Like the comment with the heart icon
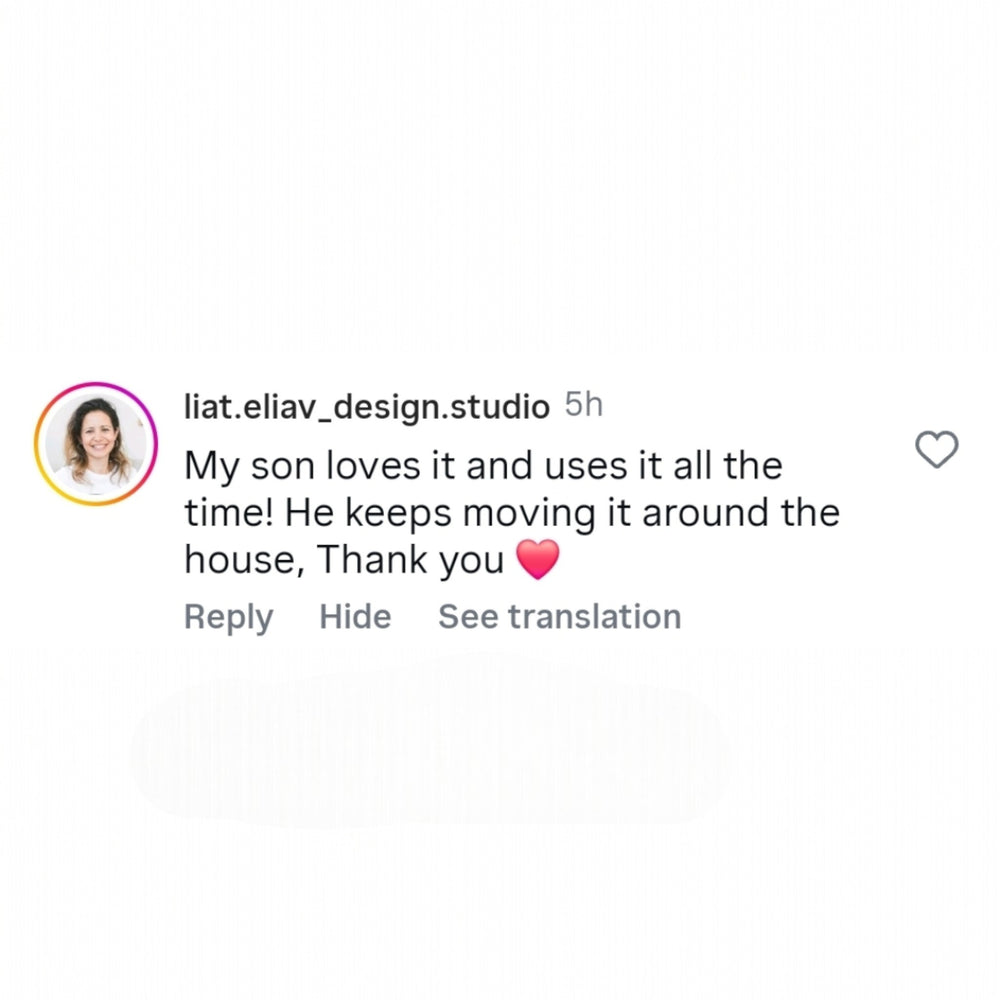 (x=937, y=450)
